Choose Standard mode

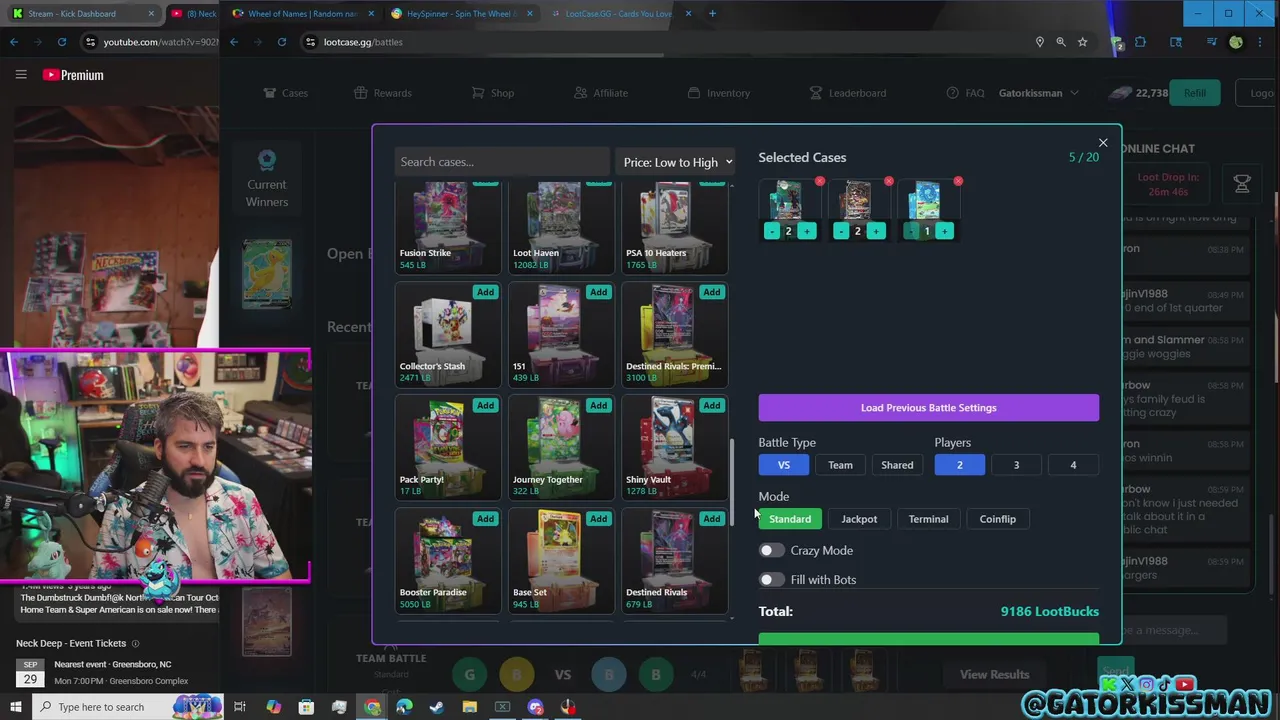click(x=790, y=519)
